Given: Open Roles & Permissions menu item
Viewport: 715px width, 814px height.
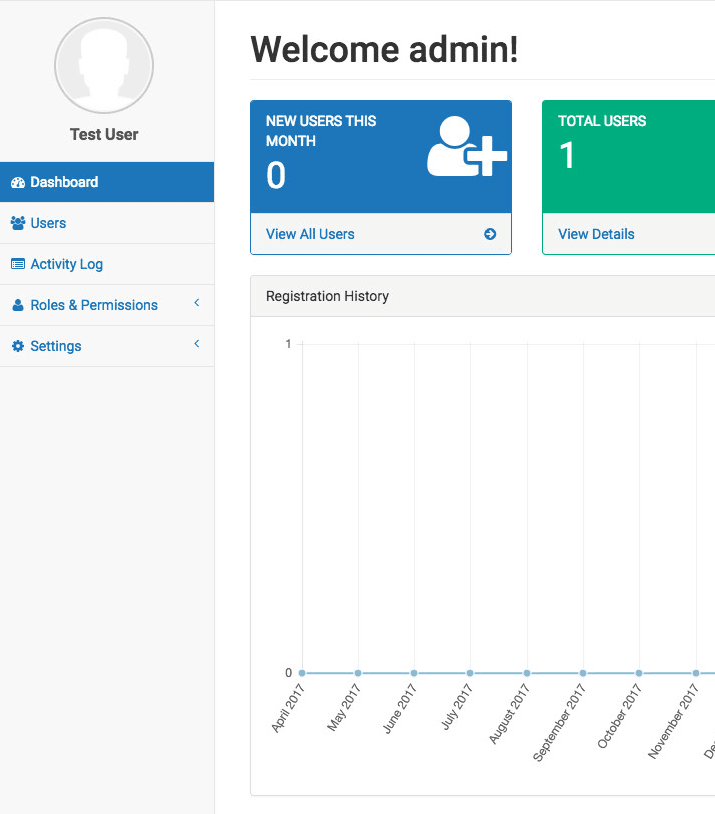Looking at the screenshot, I should coord(107,305).
